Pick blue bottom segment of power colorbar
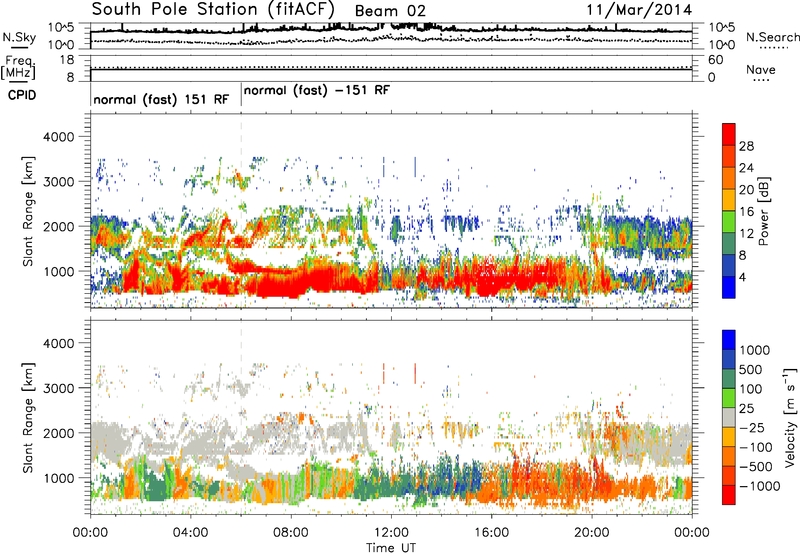This screenshot has height=554, width=800. tap(729, 287)
